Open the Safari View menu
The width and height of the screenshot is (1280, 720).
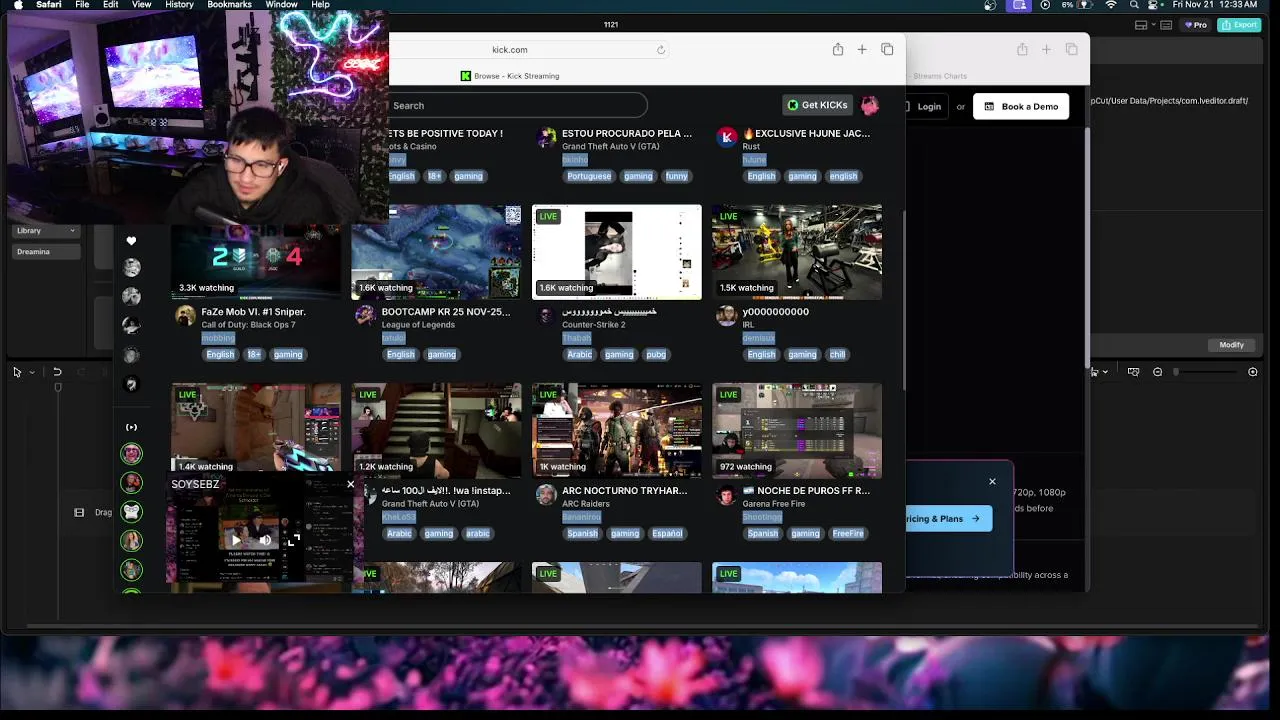[x=142, y=5]
